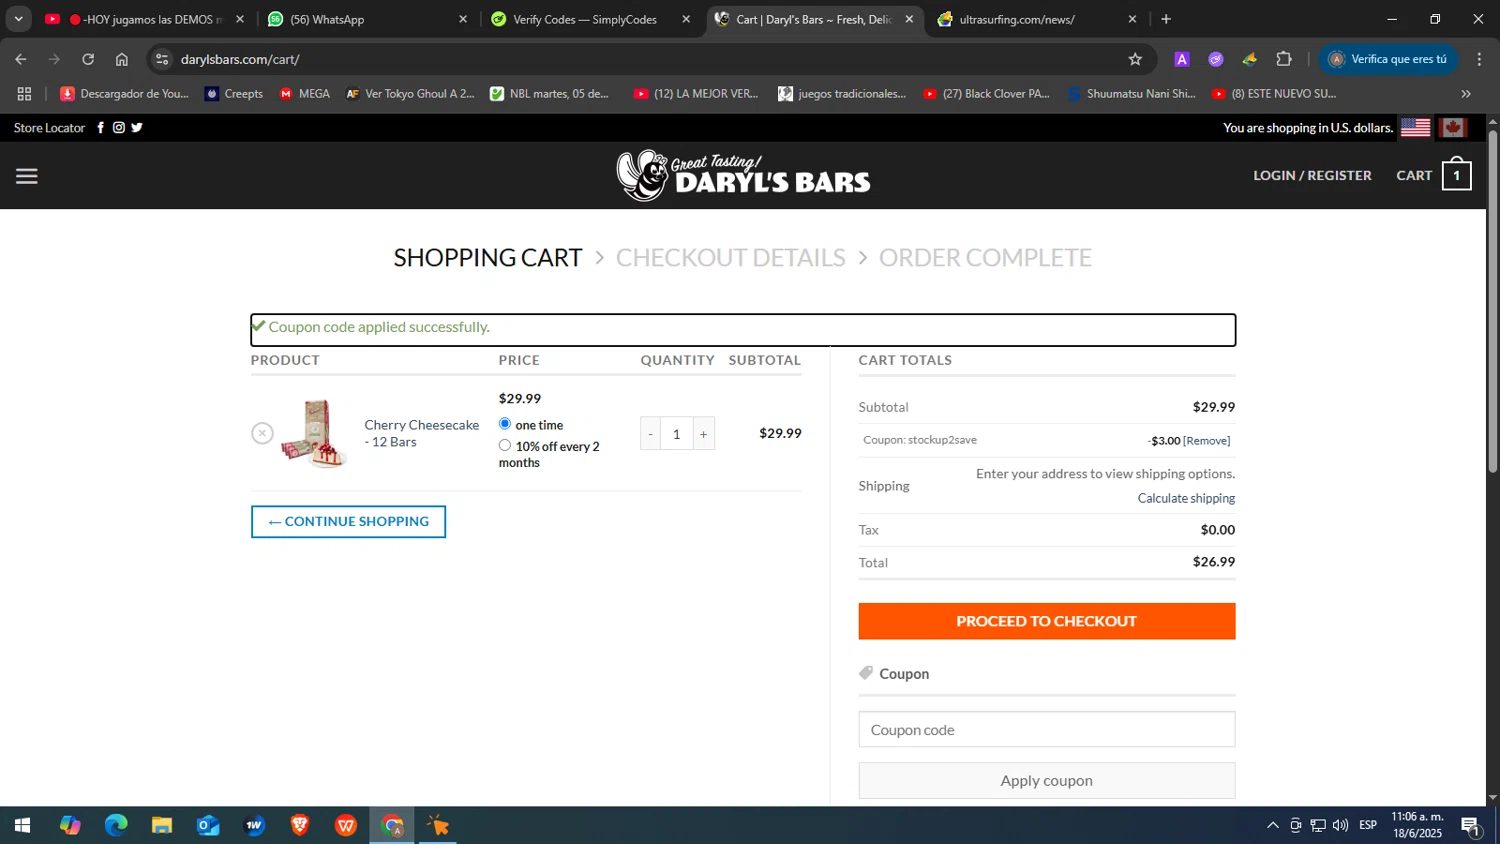Image resolution: width=1500 pixels, height=844 pixels.
Task: Click Calculate shipping link
Action: (x=1186, y=498)
